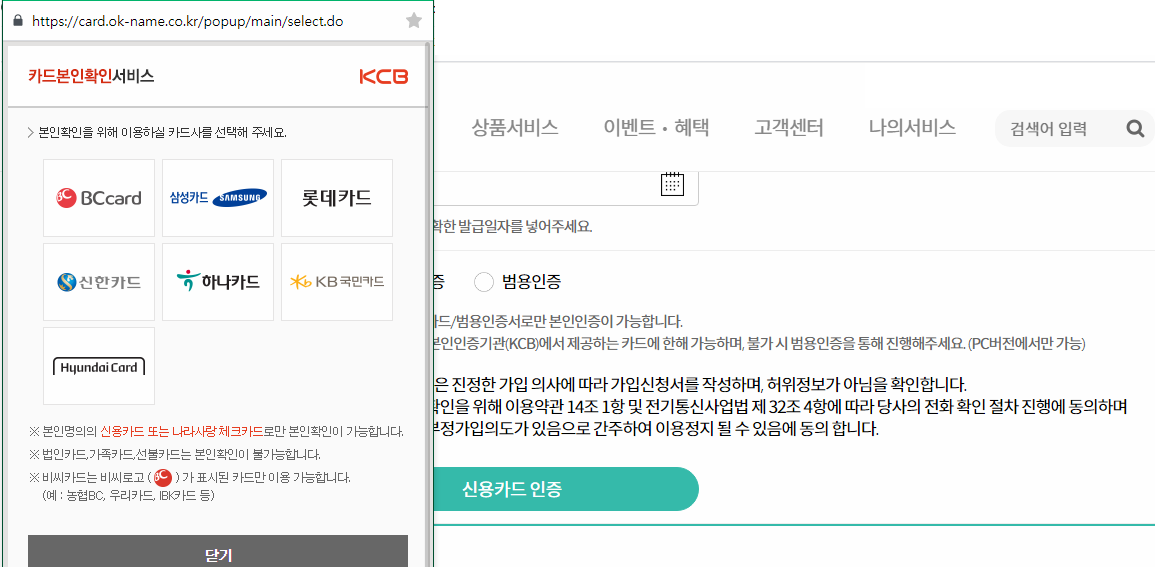Click the search magnifier icon
This screenshot has width=1155, height=567.
click(1137, 129)
